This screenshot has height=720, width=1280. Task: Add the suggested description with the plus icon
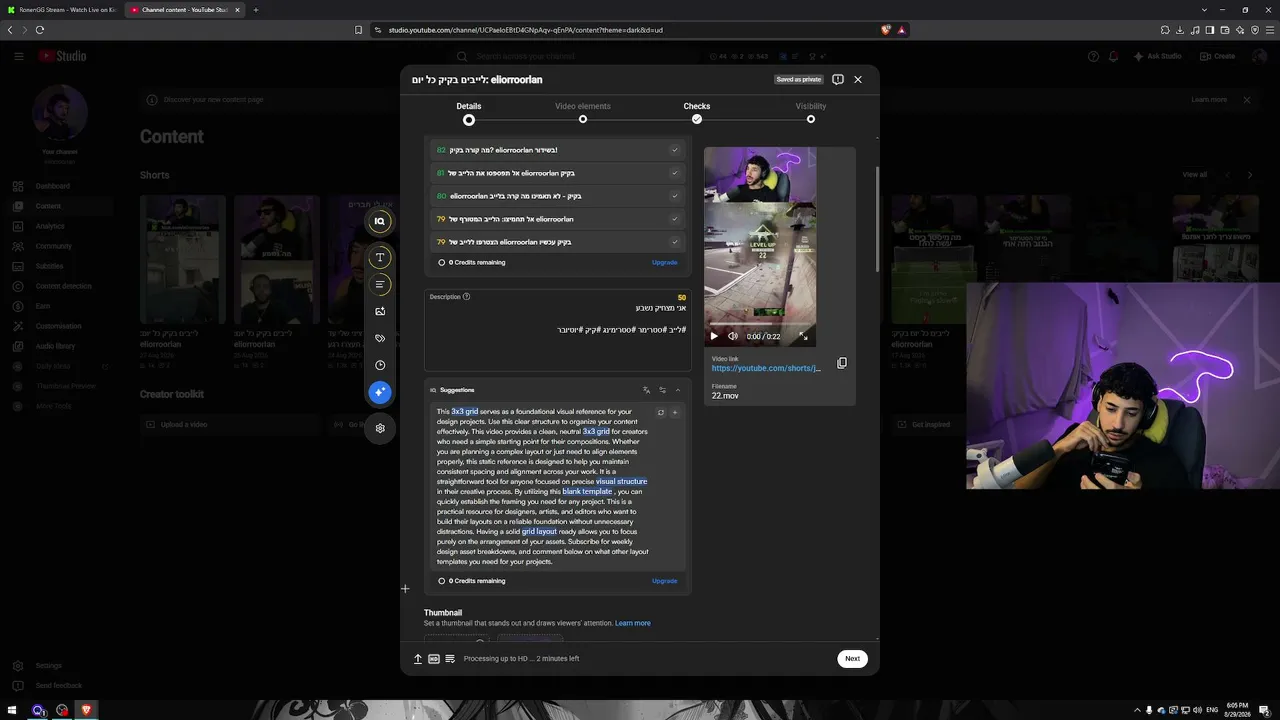(674, 412)
